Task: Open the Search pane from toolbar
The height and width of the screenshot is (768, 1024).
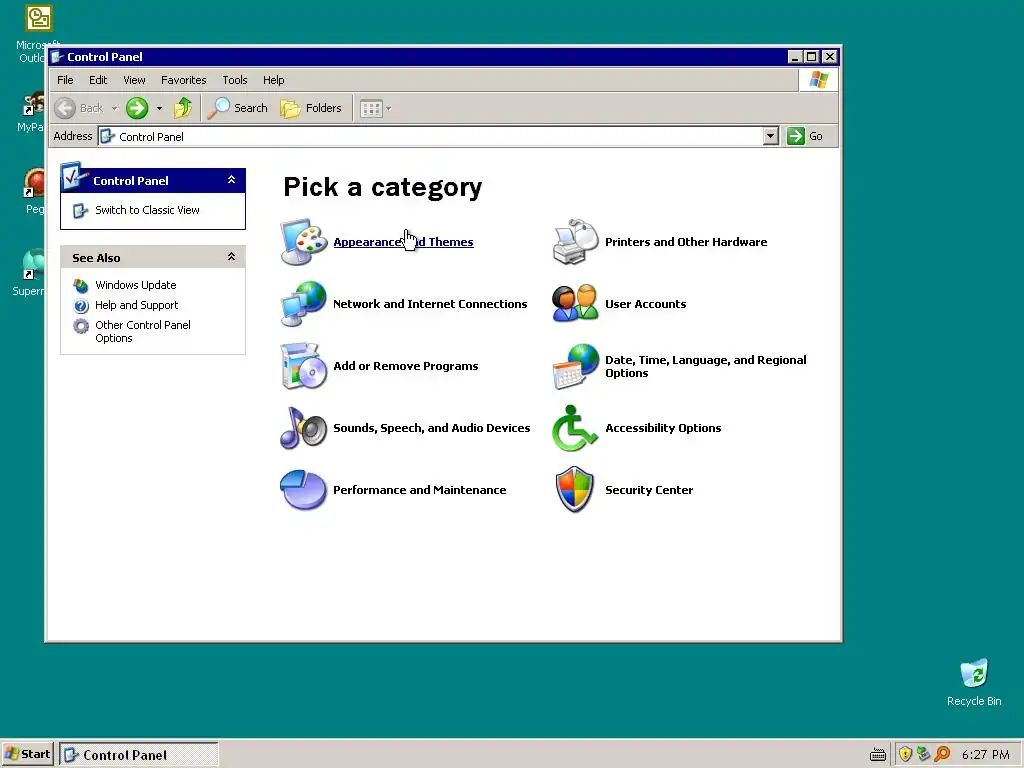Action: pyautogui.click(x=238, y=108)
